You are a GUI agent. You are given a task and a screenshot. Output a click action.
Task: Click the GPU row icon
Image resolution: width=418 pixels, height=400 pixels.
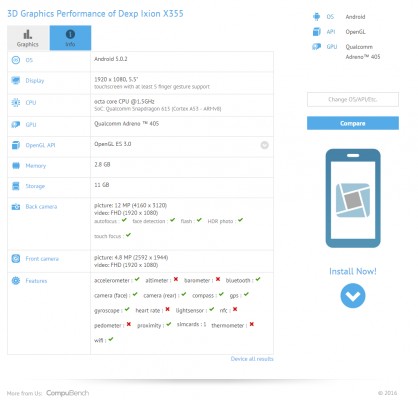click(16, 125)
